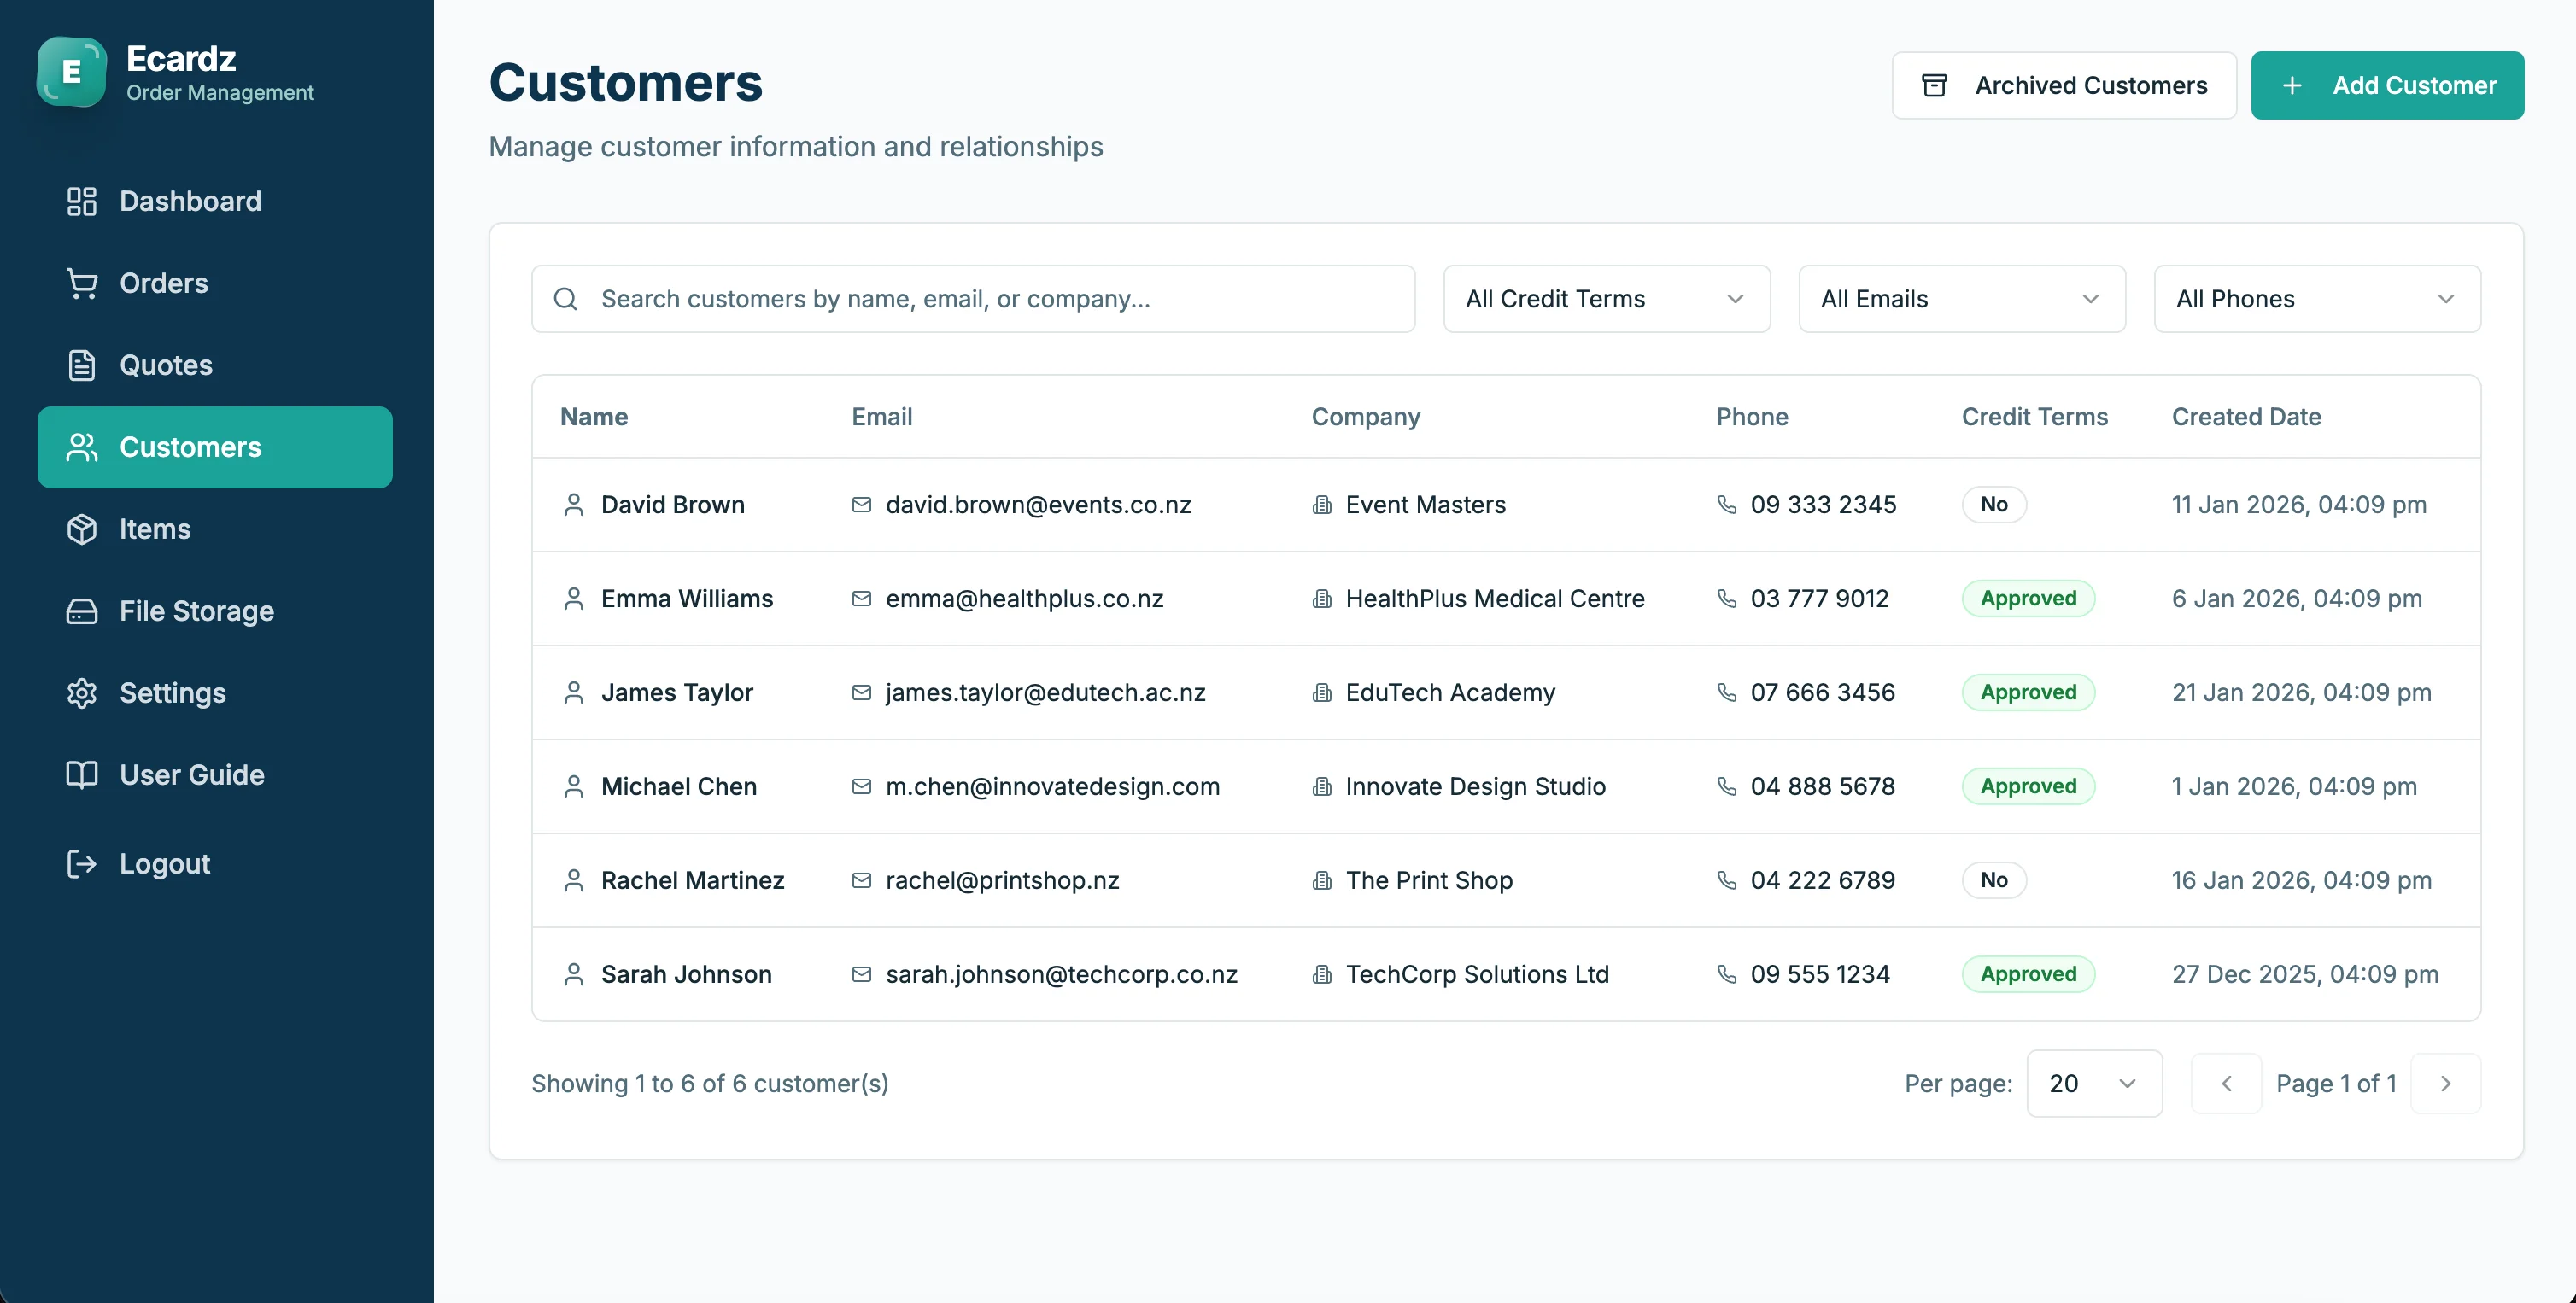This screenshot has height=1303, width=2576.
Task: Click the Archived Customers button
Action: pyautogui.click(x=2064, y=86)
